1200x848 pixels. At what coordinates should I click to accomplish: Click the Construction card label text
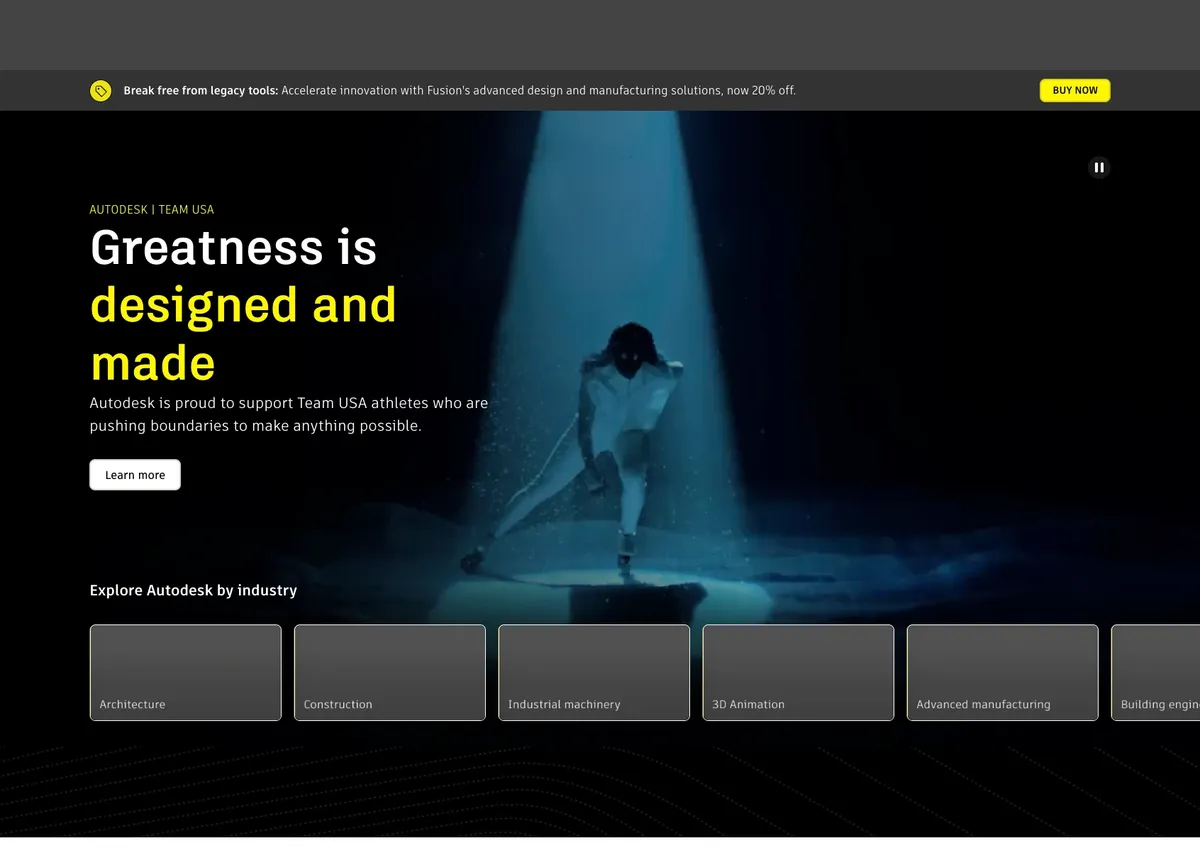click(338, 704)
